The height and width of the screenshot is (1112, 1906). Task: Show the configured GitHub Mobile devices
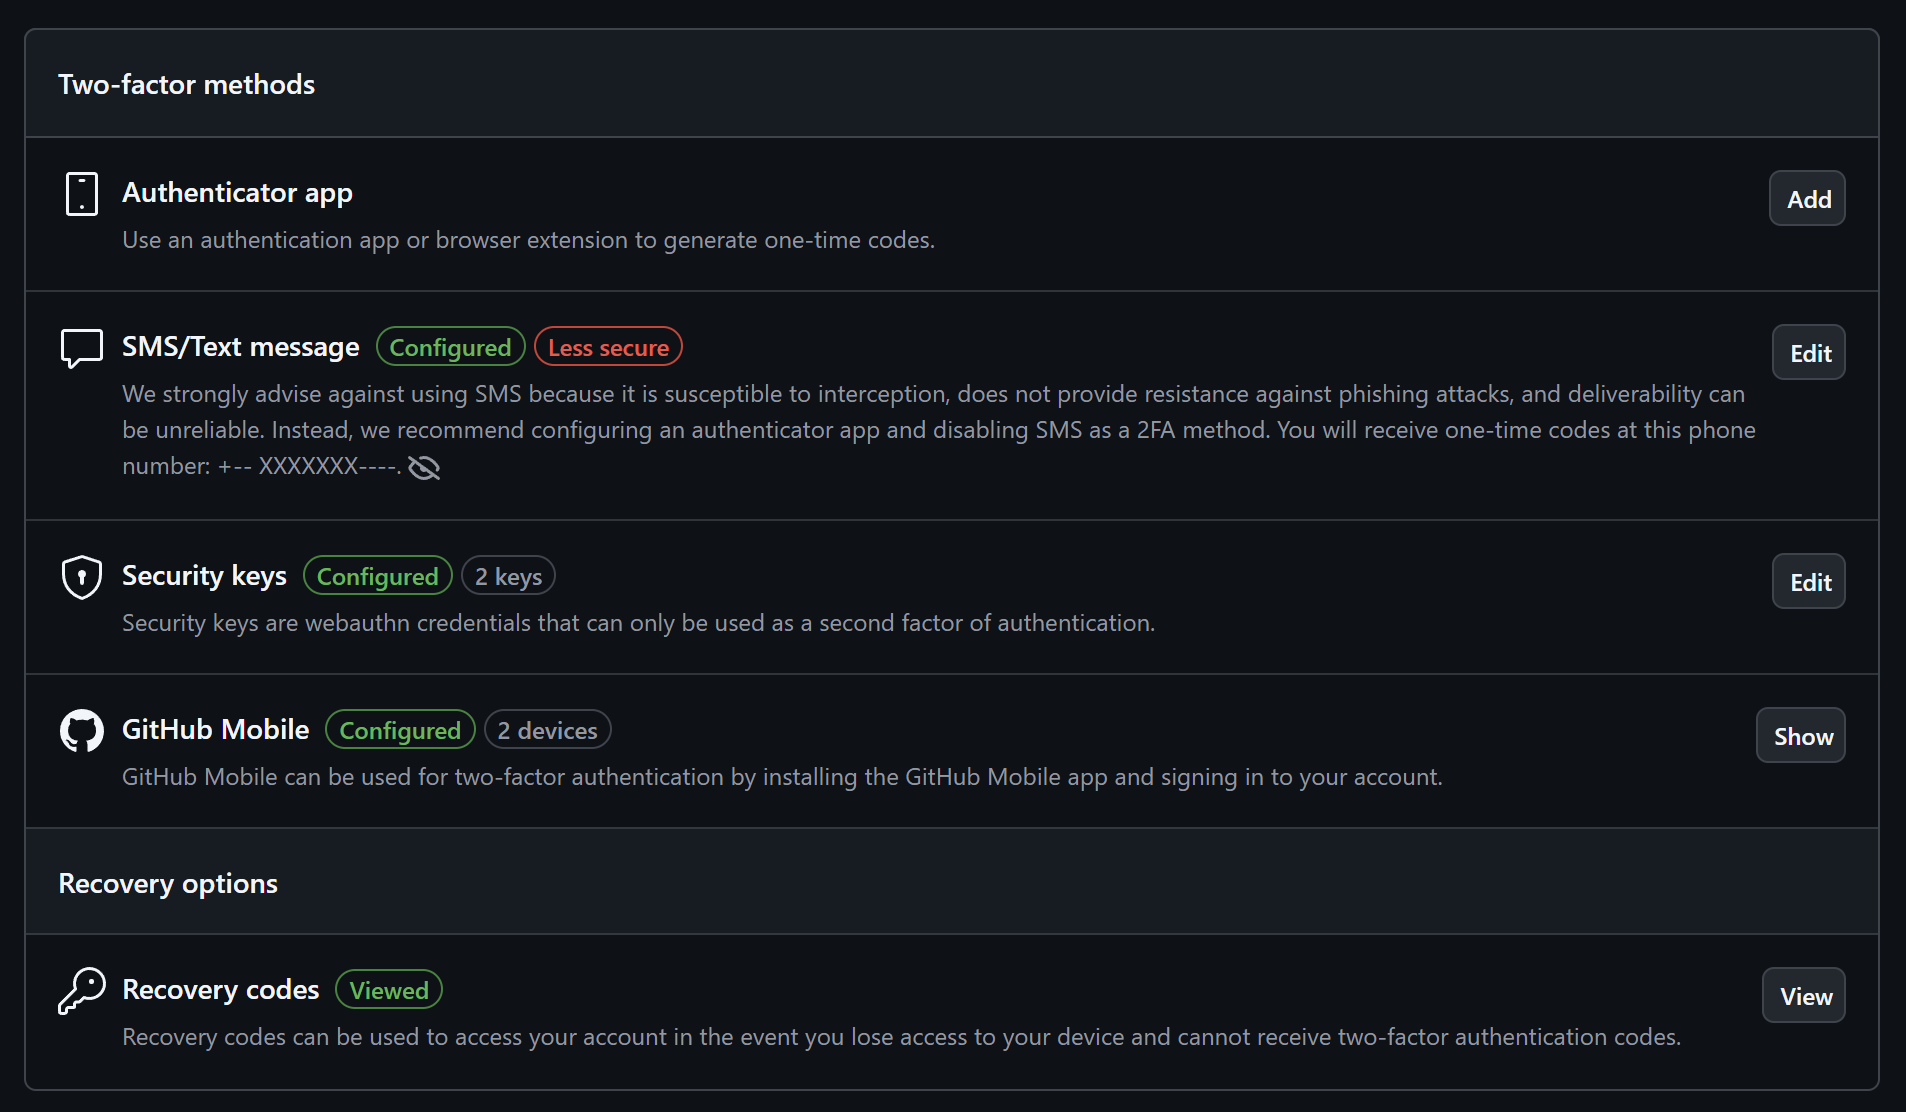click(x=1800, y=735)
